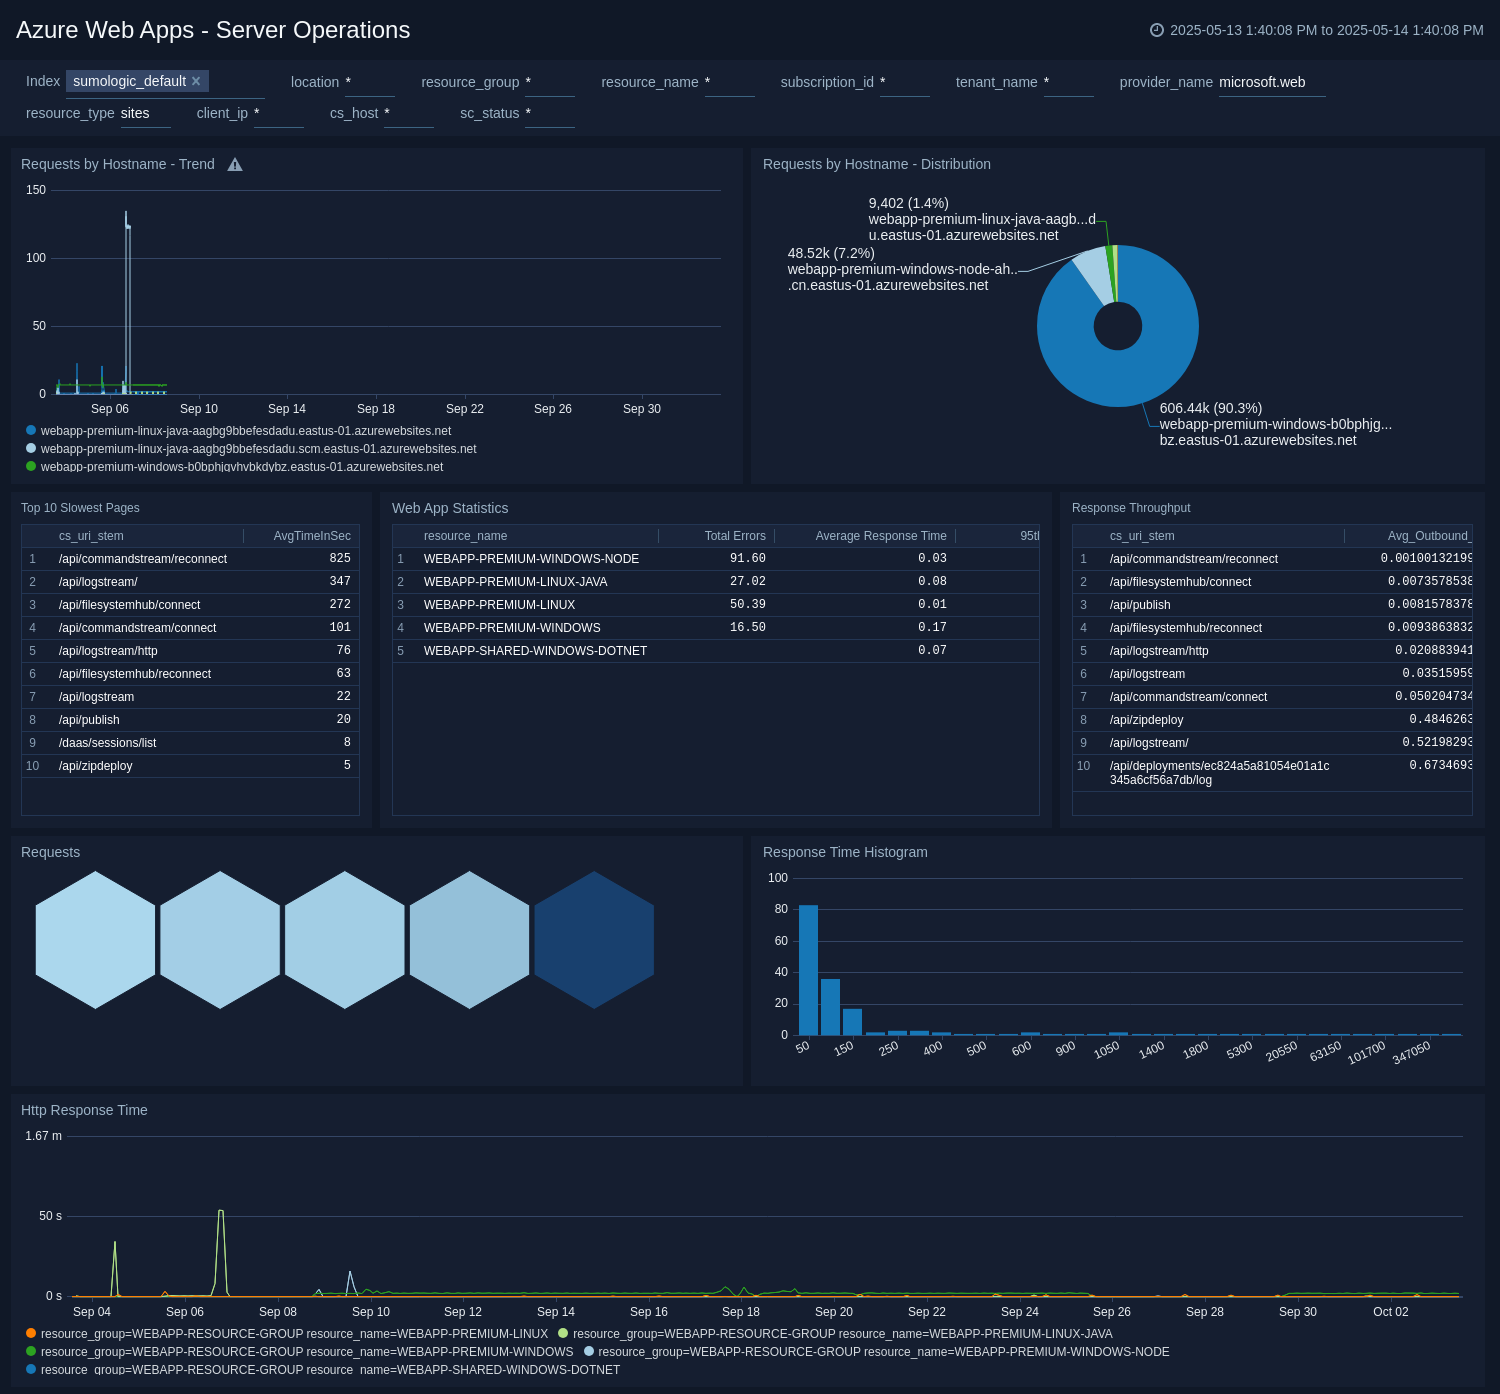
Task: Click the Response Time Histogram panel title
Action: pyautogui.click(x=845, y=852)
